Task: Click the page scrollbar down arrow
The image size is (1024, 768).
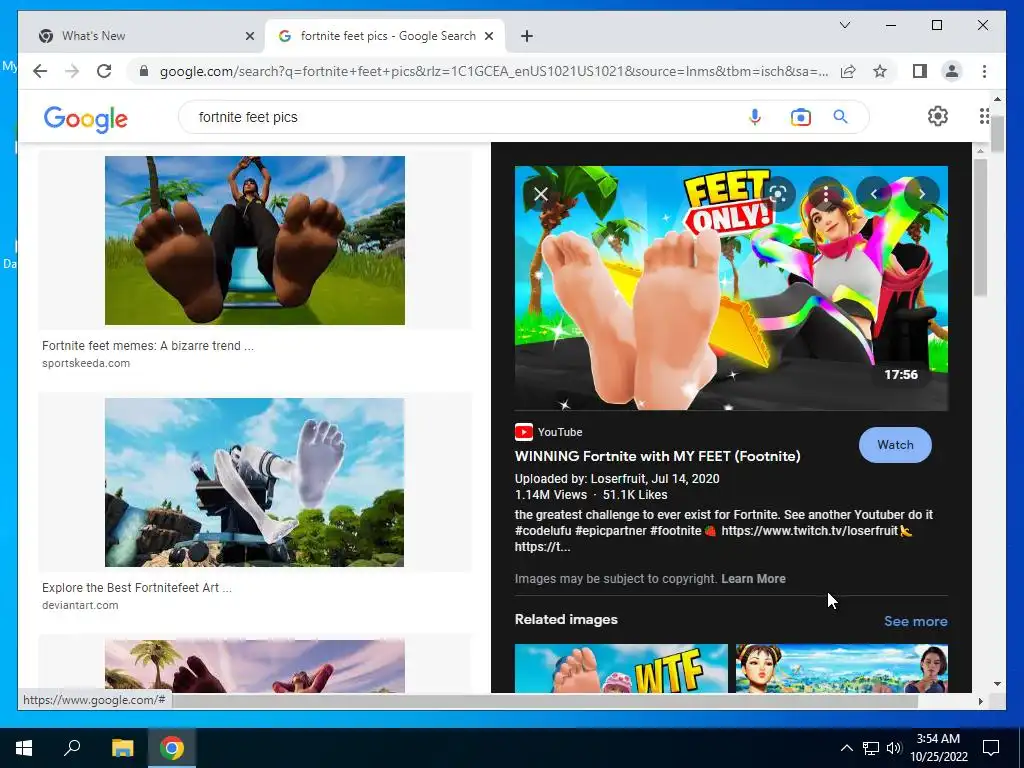Action: pos(997,684)
